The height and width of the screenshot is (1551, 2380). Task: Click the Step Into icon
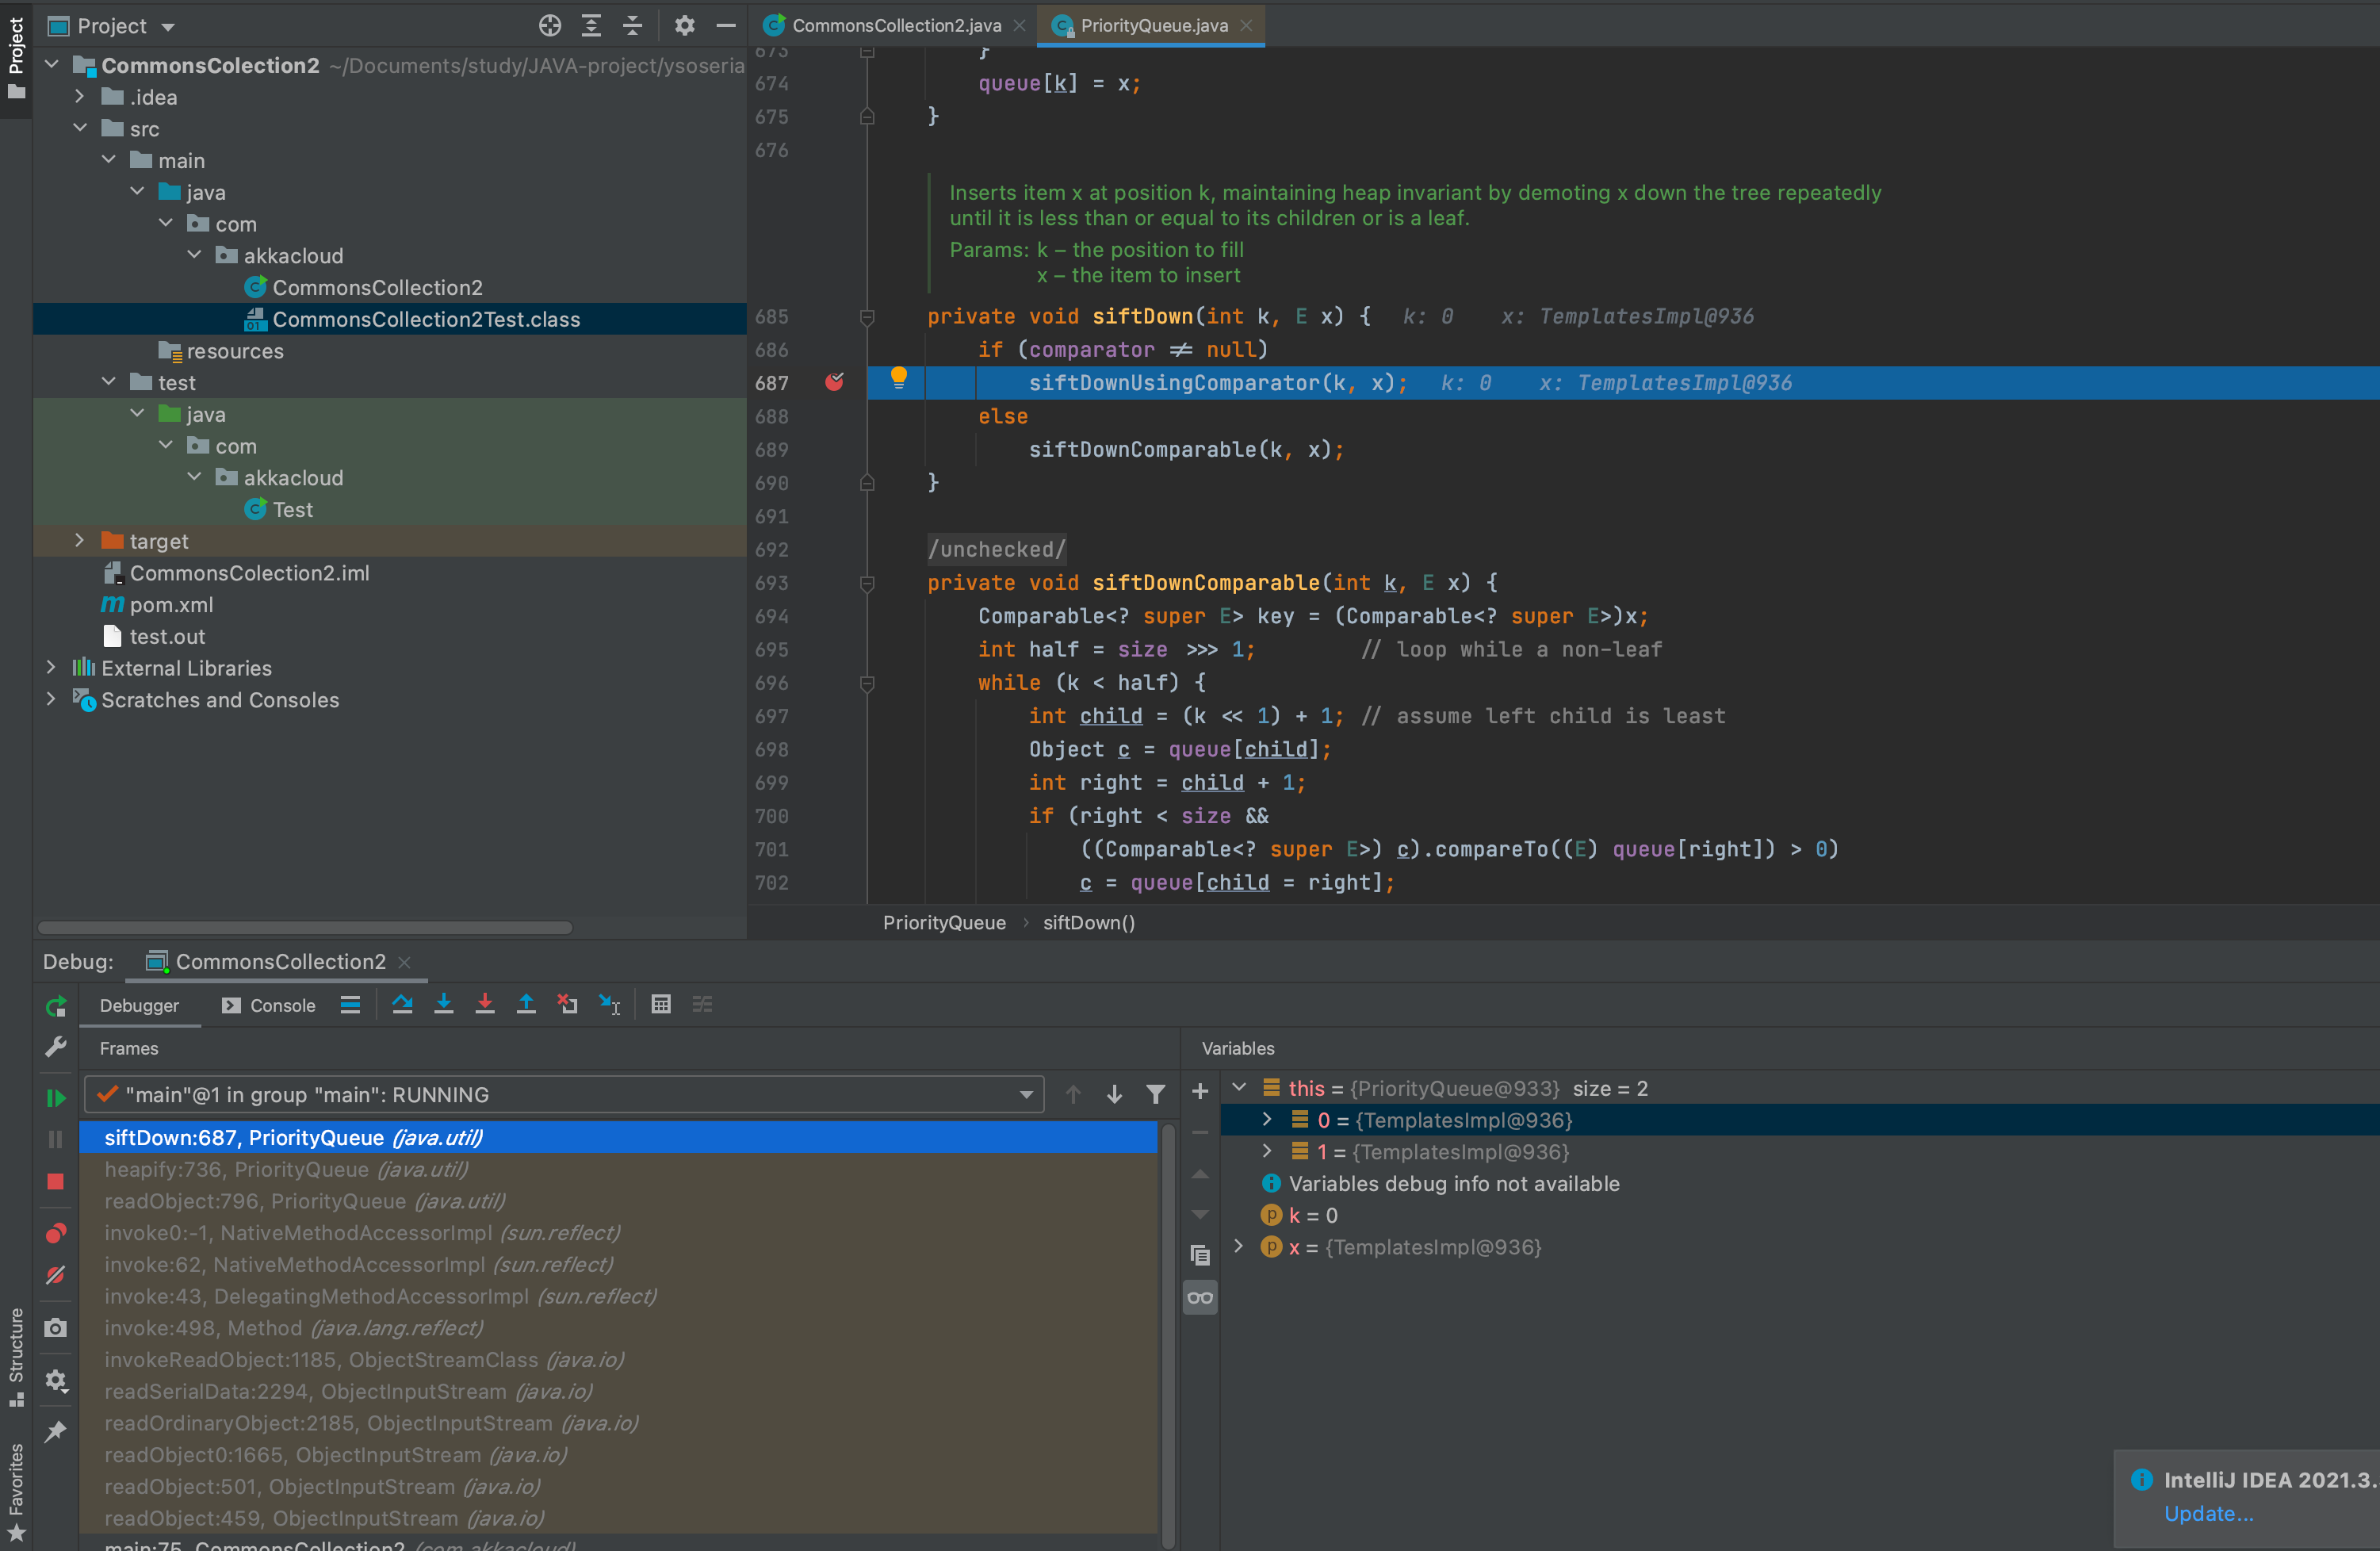[444, 1004]
